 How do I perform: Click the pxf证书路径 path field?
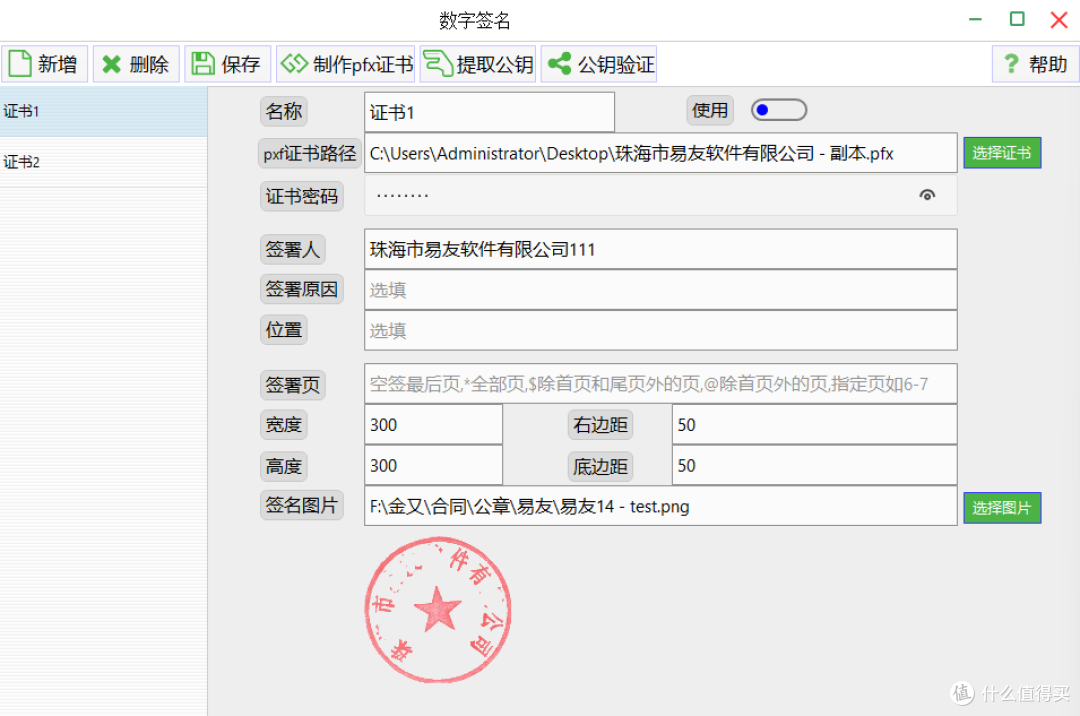pyautogui.click(x=661, y=153)
